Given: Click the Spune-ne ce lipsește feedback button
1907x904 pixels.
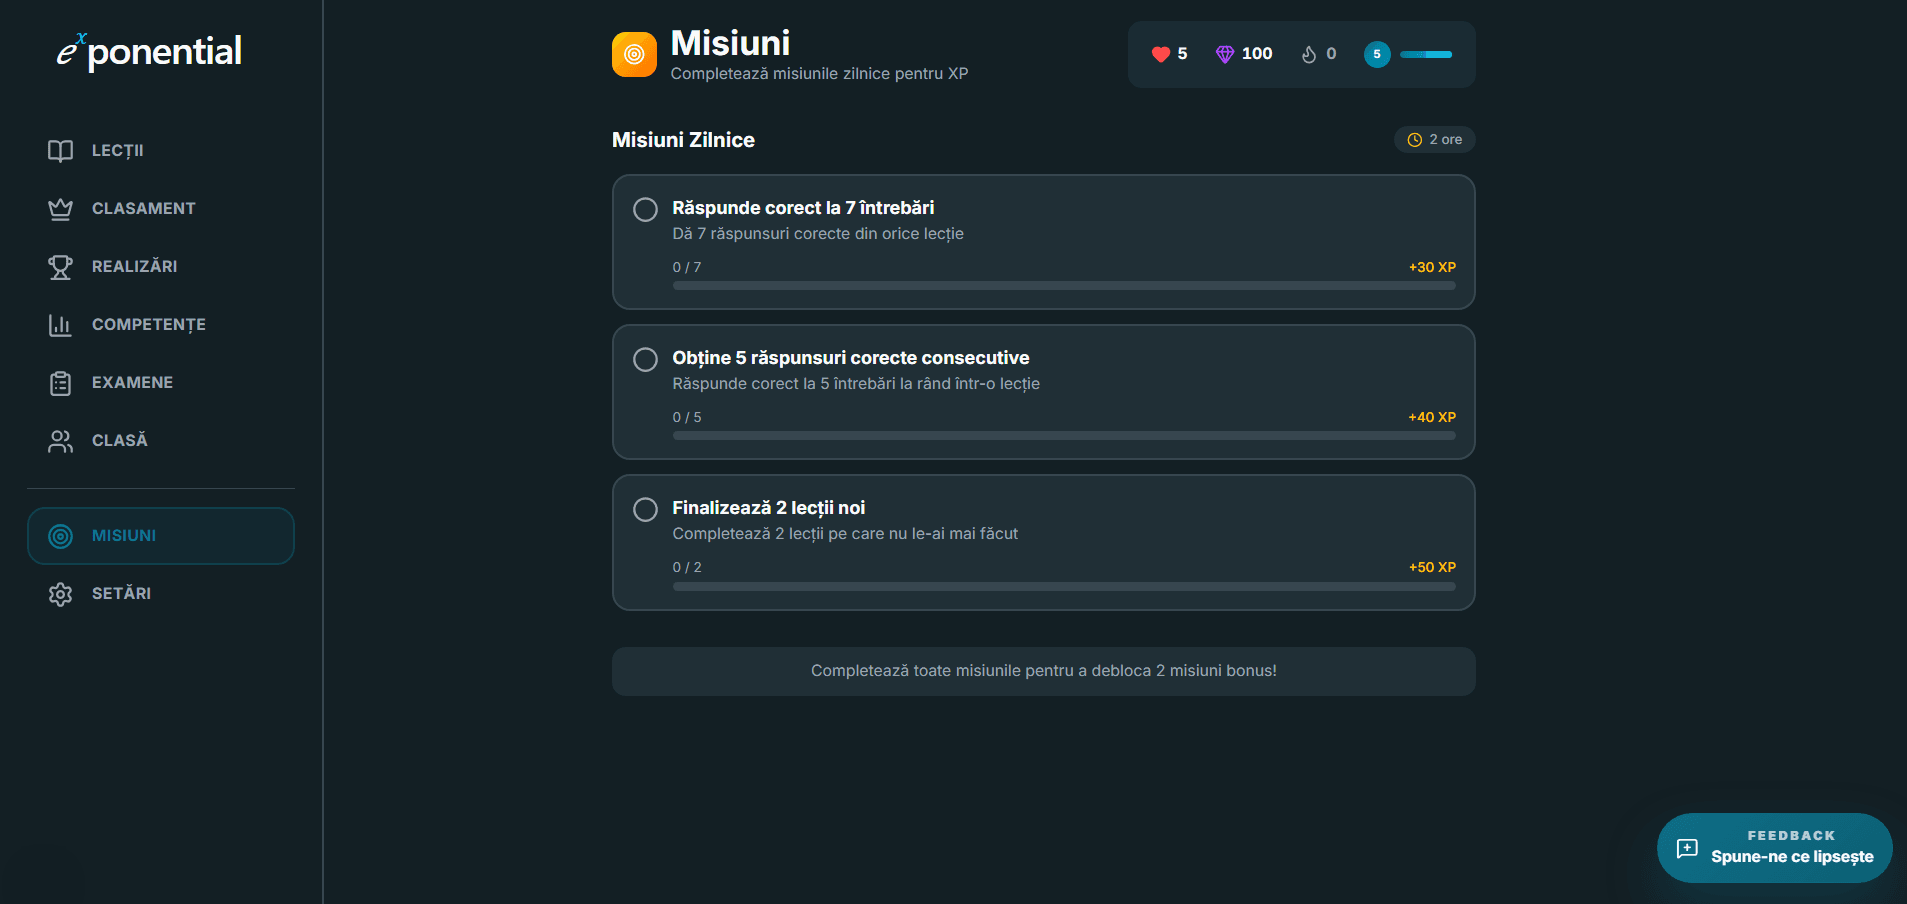Looking at the screenshot, I should click(1774, 848).
